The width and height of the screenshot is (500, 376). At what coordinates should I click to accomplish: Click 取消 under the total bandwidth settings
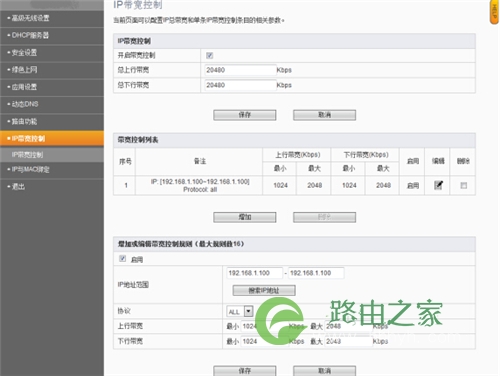click(x=324, y=115)
